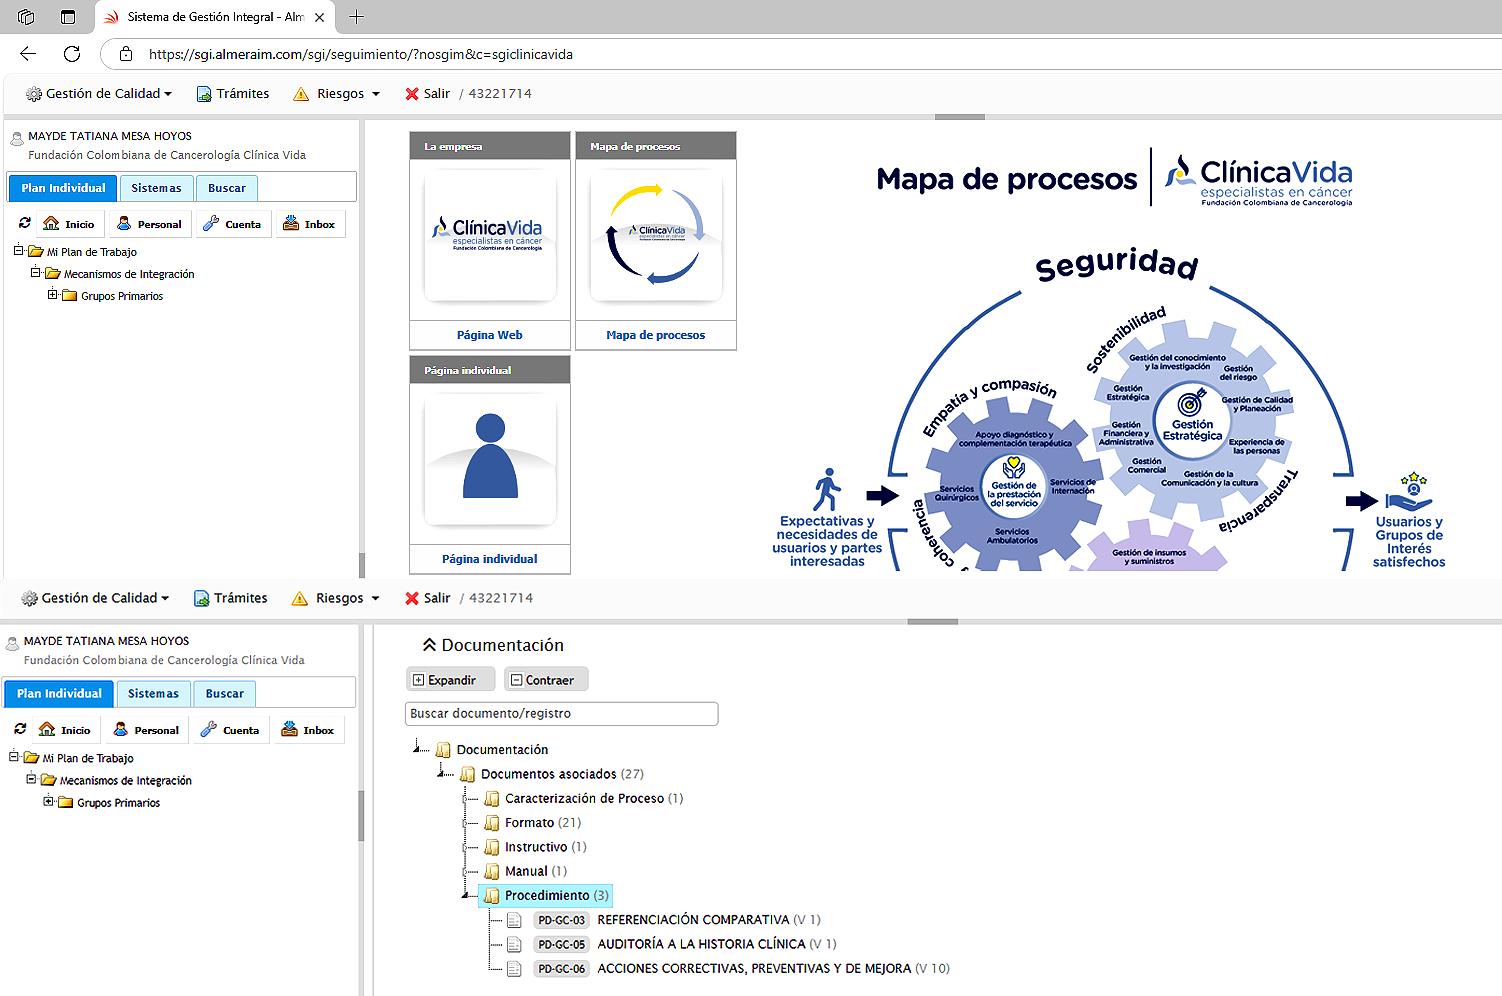Click Salir in the lower toolbar
The width and height of the screenshot is (1502, 996).
pos(427,598)
